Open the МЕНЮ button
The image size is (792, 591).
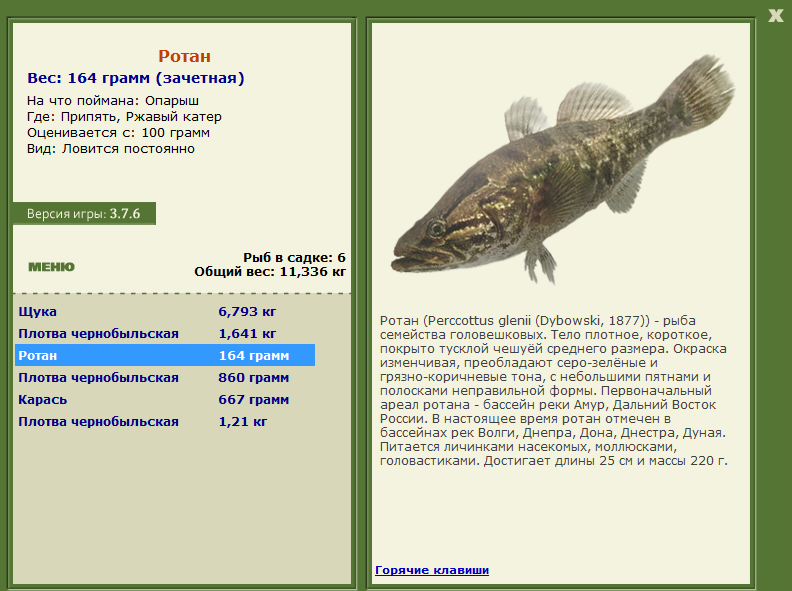[x=52, y=267]
